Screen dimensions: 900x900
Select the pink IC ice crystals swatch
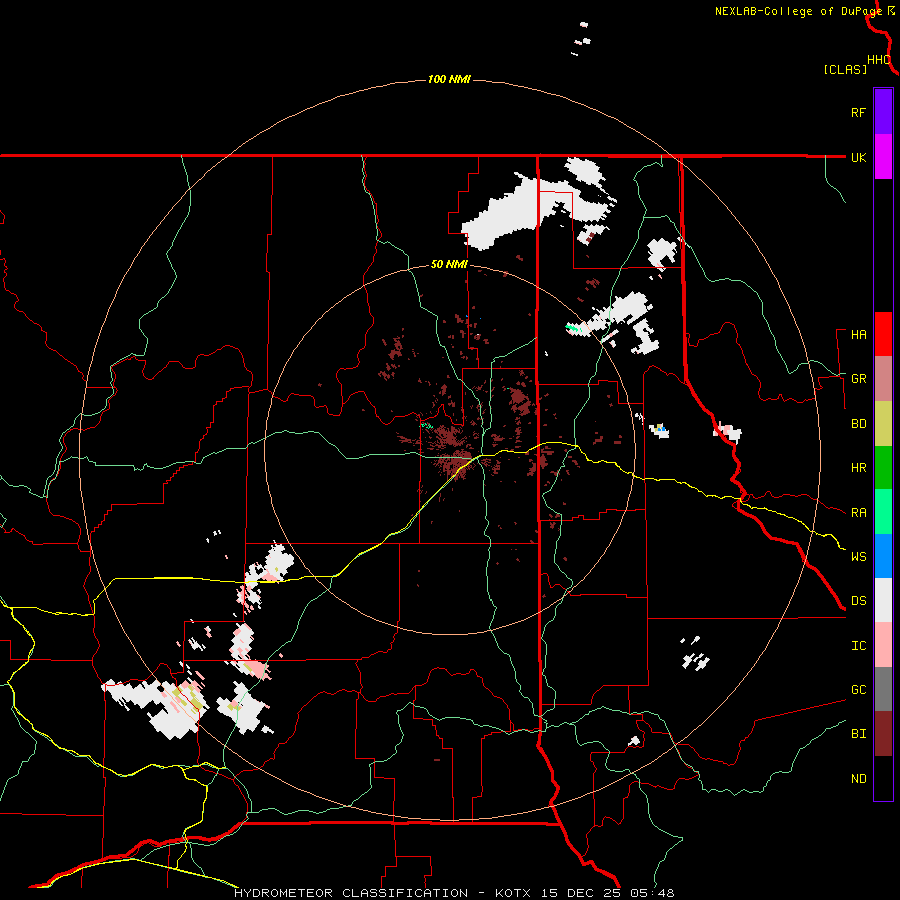pyautogui.click(x=883, y=645)
